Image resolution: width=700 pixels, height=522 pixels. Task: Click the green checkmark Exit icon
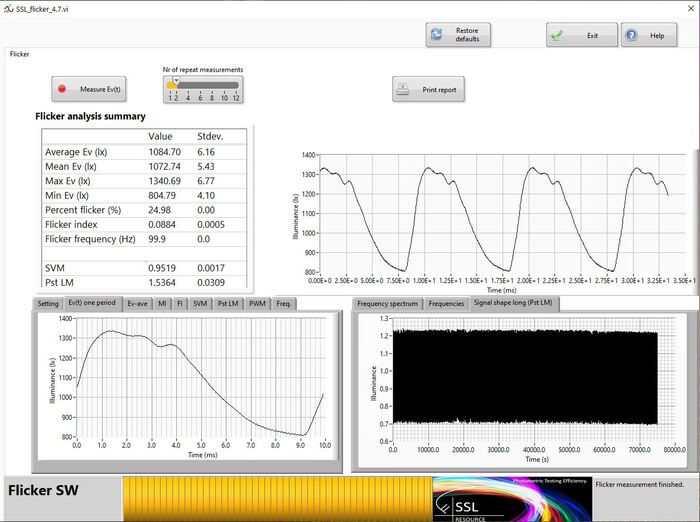click(557, 35)
